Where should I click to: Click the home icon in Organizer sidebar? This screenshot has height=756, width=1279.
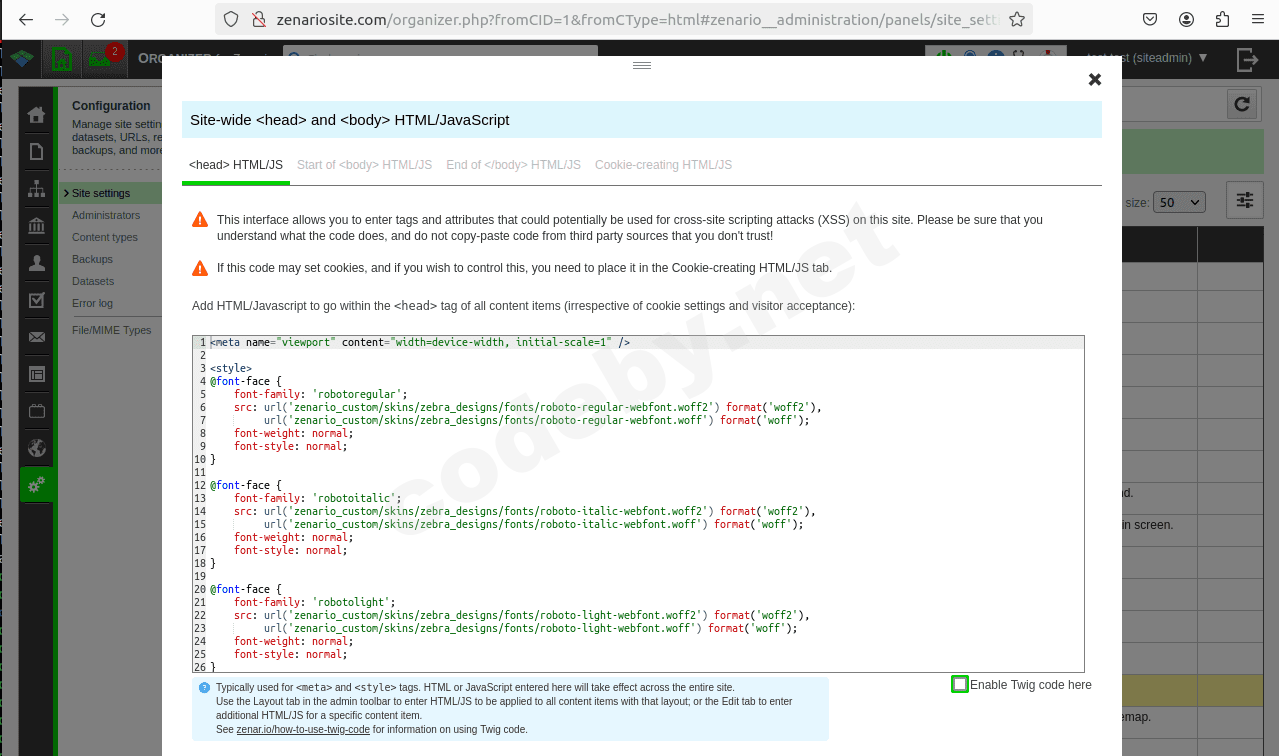37,115
